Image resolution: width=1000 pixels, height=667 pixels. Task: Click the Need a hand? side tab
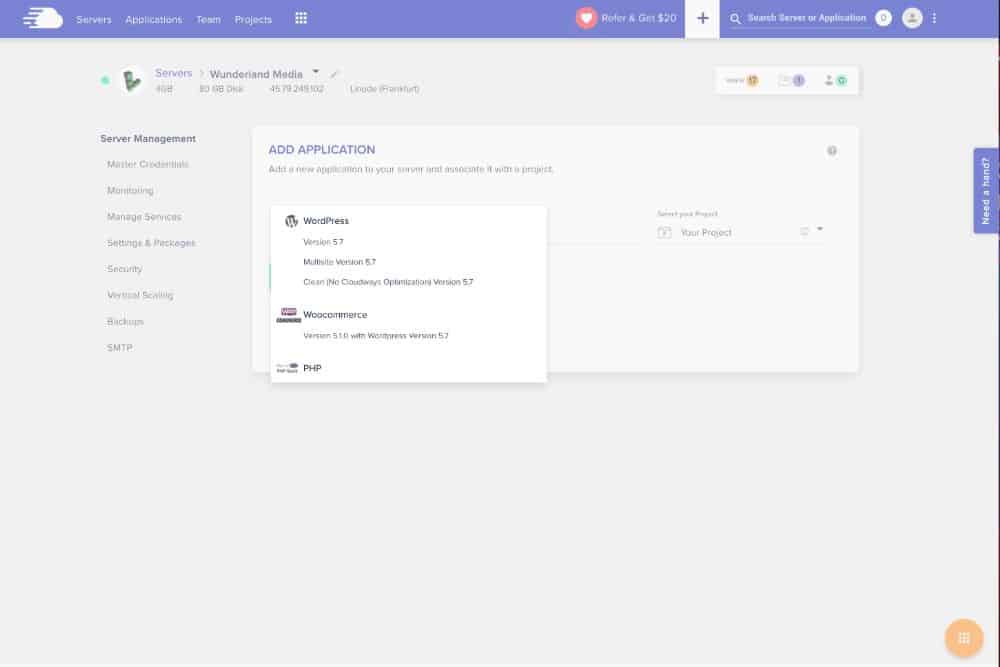pyautogui.click(x=986, y=191)
